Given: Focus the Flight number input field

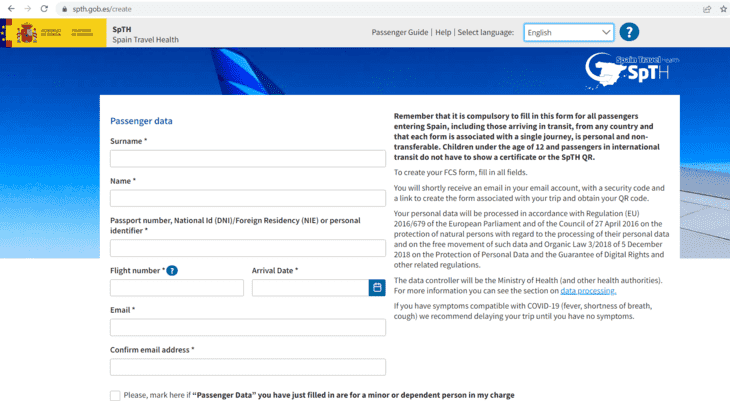Looking at the screenshot, I should coord(177,288).
